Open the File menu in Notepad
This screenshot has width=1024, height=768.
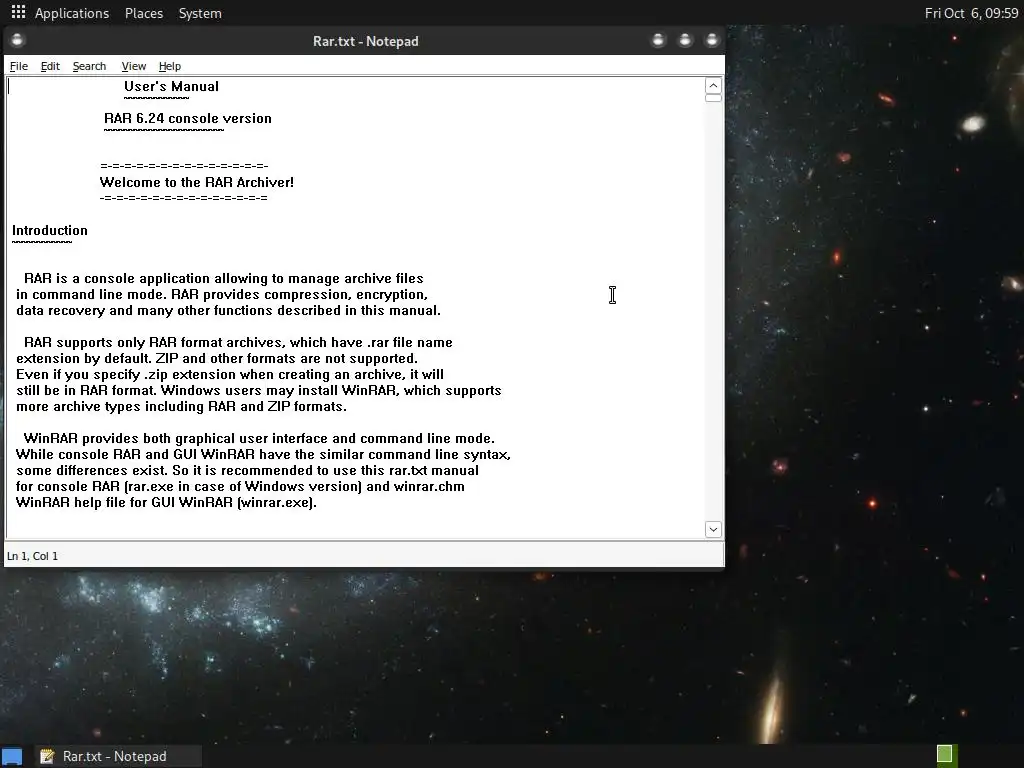(19, 66)
